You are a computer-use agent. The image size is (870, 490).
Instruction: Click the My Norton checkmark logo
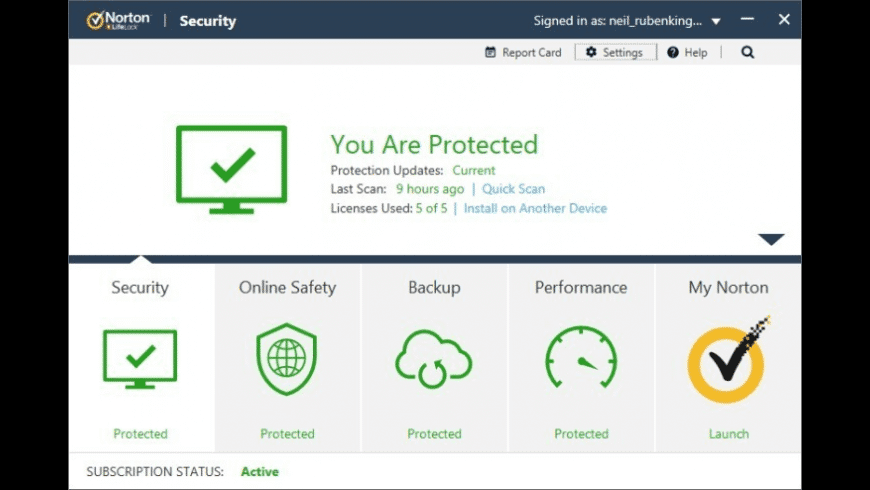coord(728,360)
